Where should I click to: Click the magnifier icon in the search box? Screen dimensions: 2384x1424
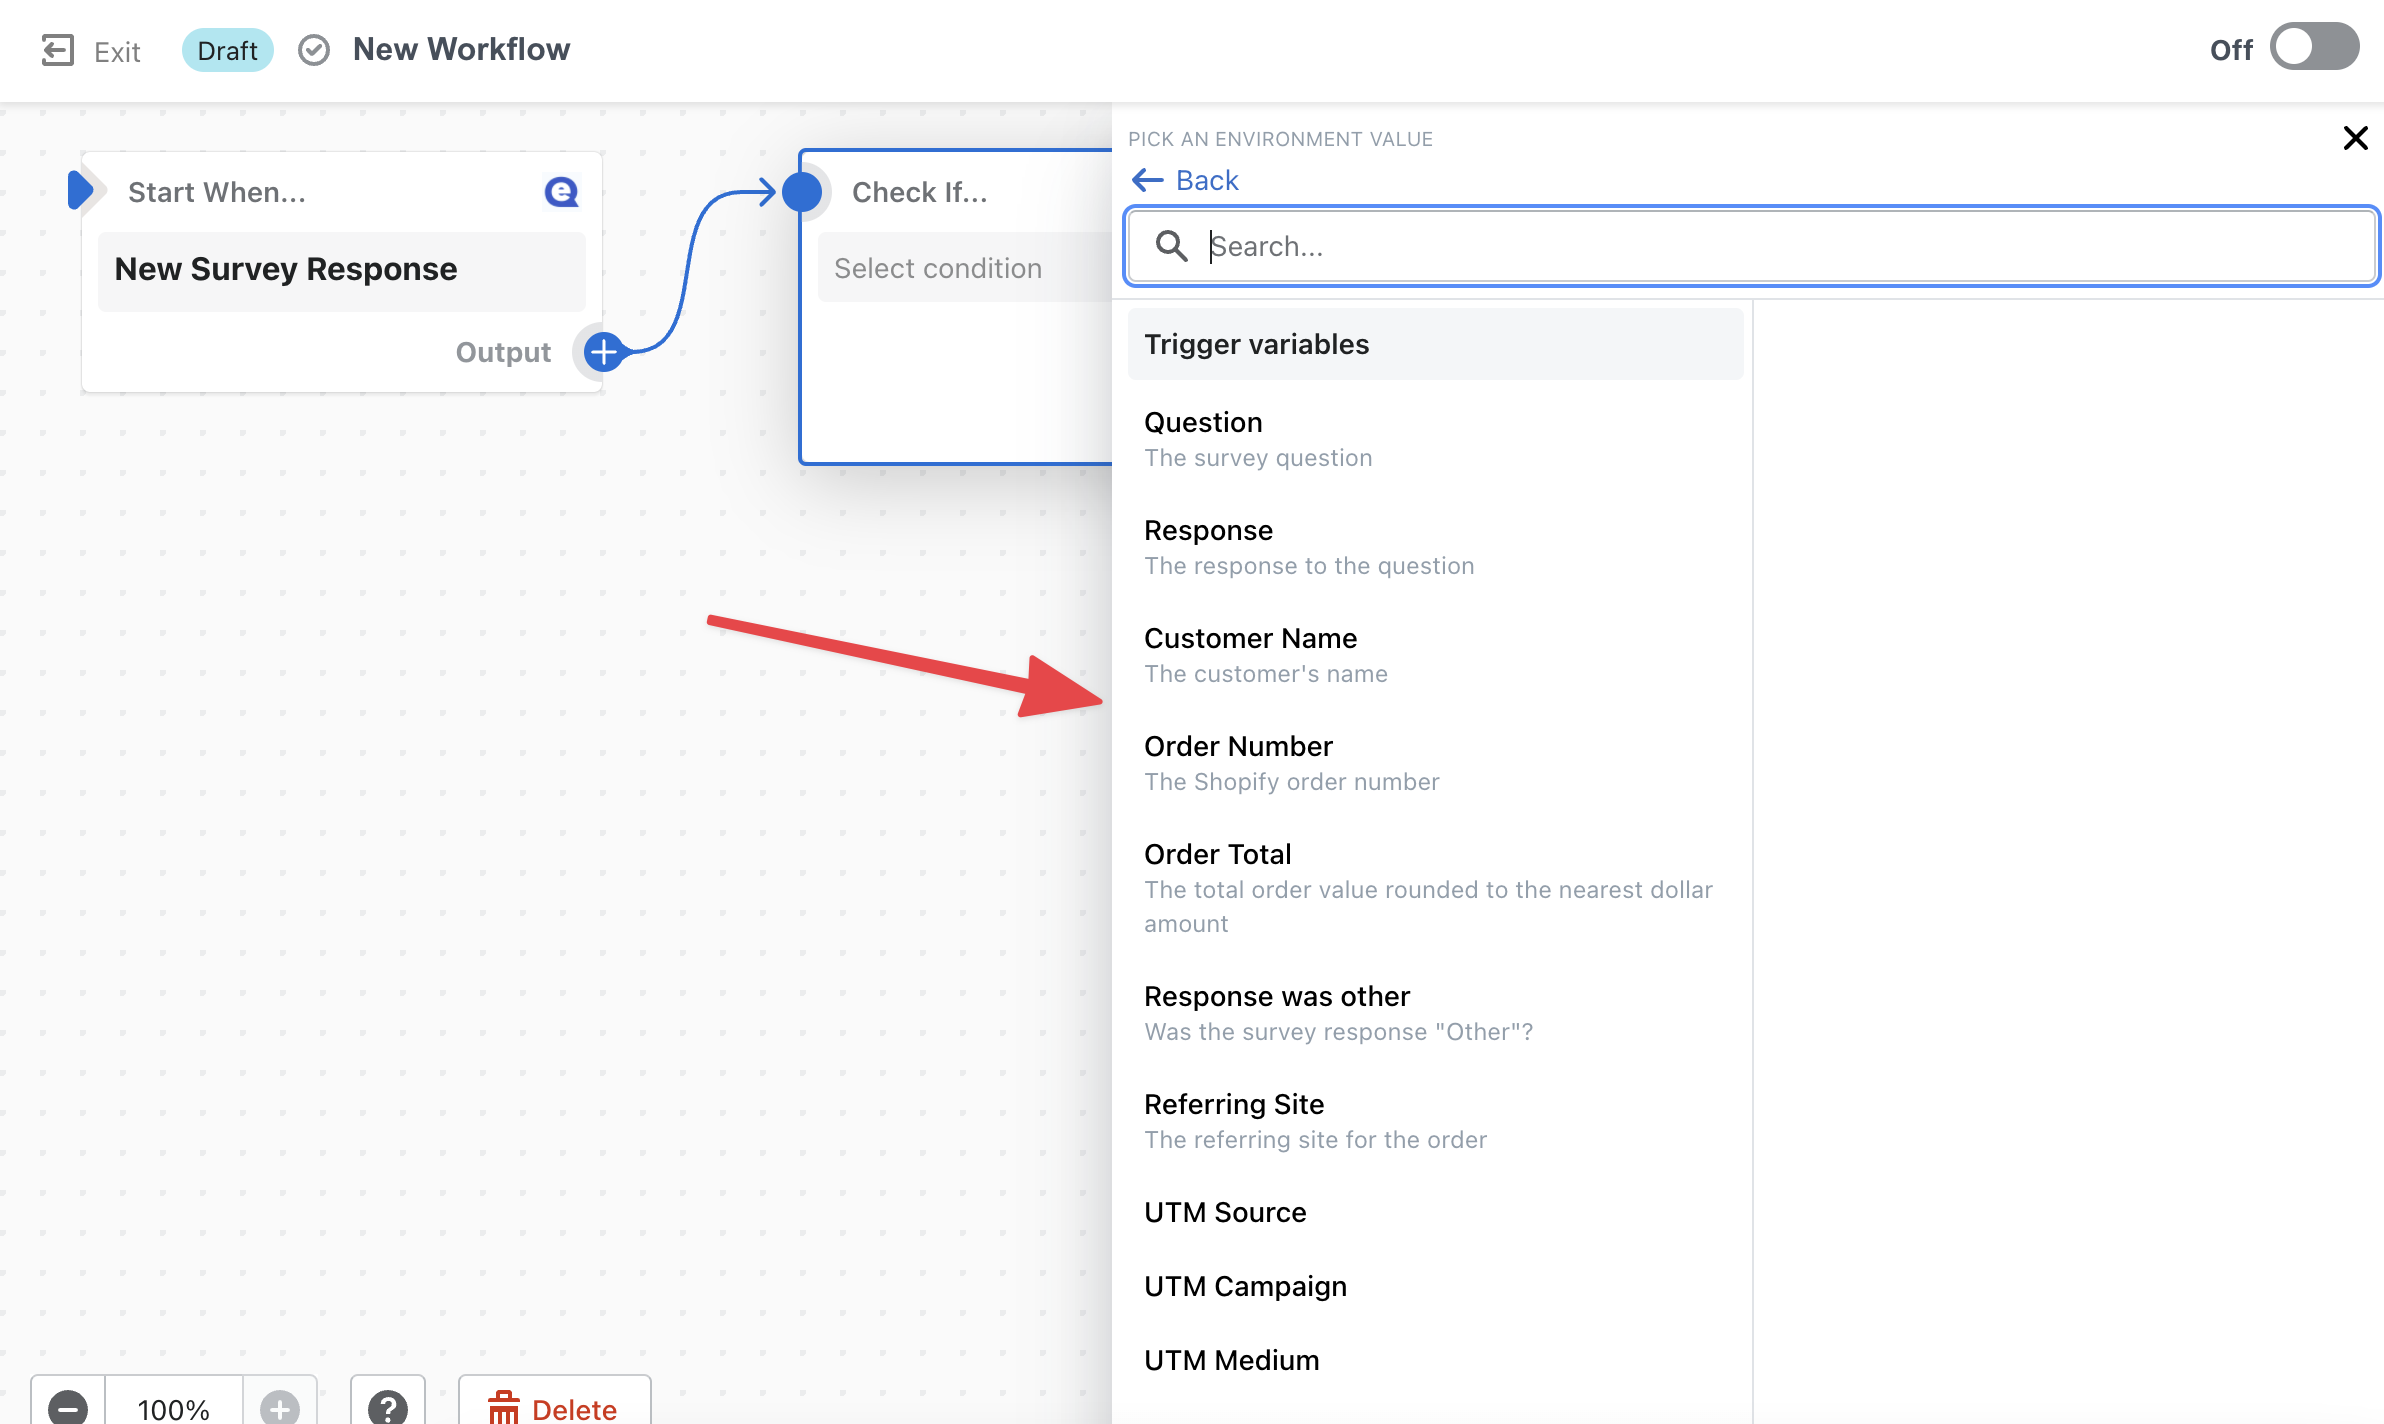point(1171,246)
